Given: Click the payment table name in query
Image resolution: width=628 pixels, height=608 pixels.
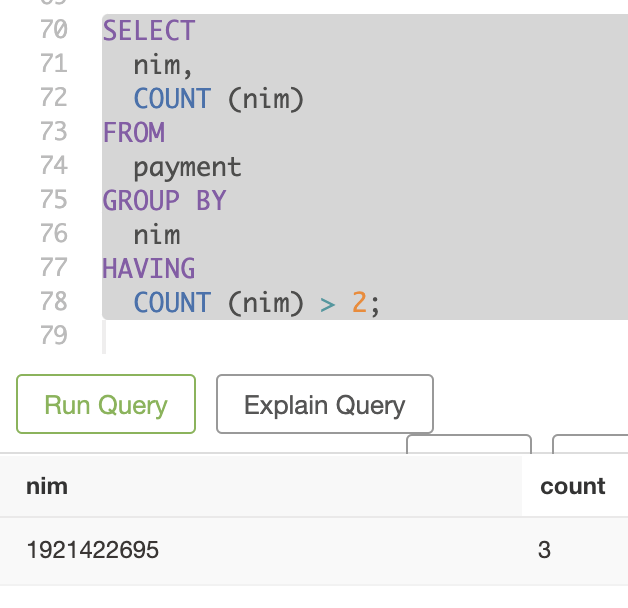Looking at the screenshot, I should point(187,167).
